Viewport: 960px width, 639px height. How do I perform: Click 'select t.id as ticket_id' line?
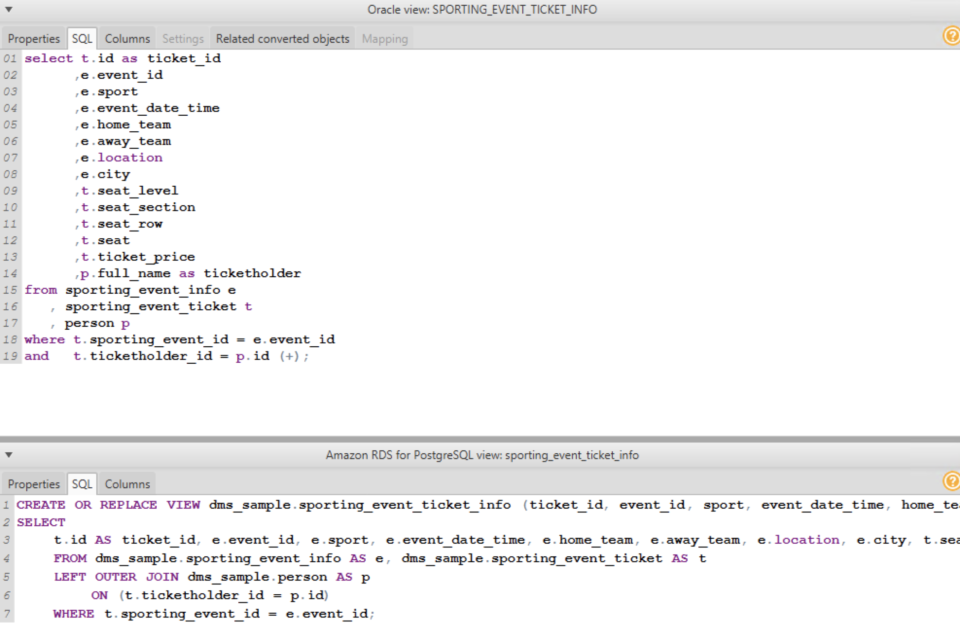pyautogui.click(x=122, y=58)
